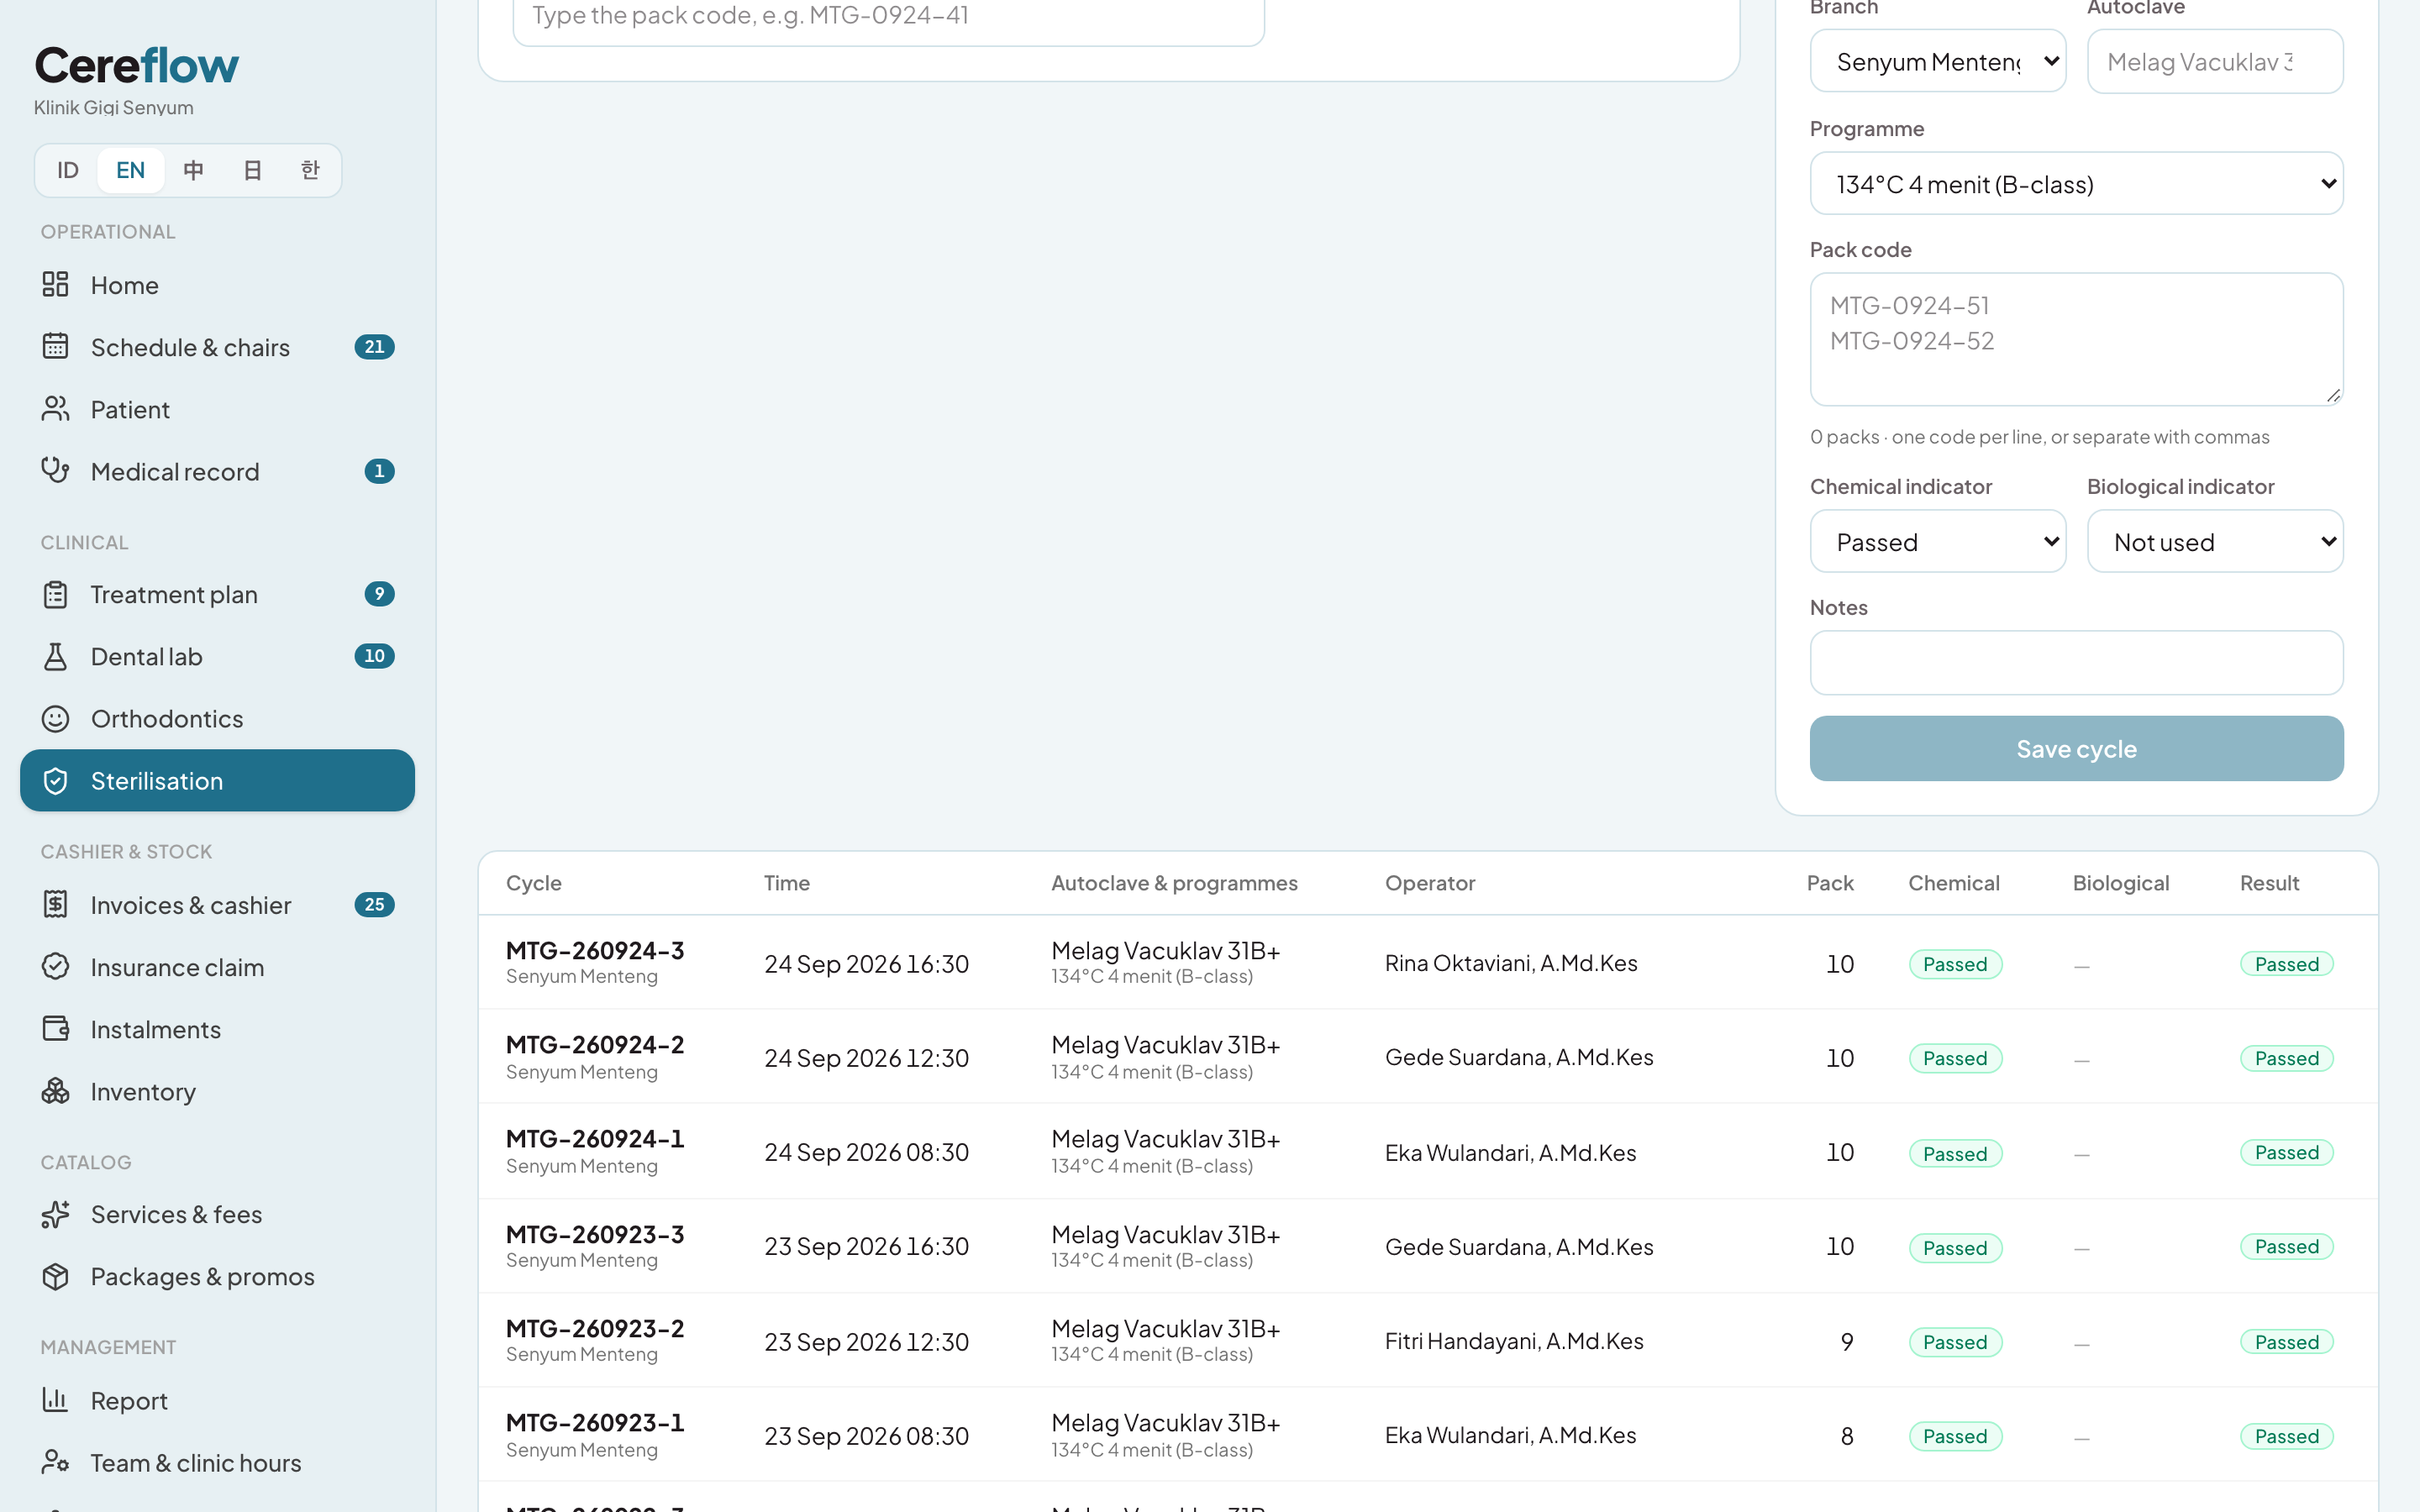Focus the pack code search box
Image resolution: width=2420 pixels, height=1512 pixels.
(x=888, y=17)
